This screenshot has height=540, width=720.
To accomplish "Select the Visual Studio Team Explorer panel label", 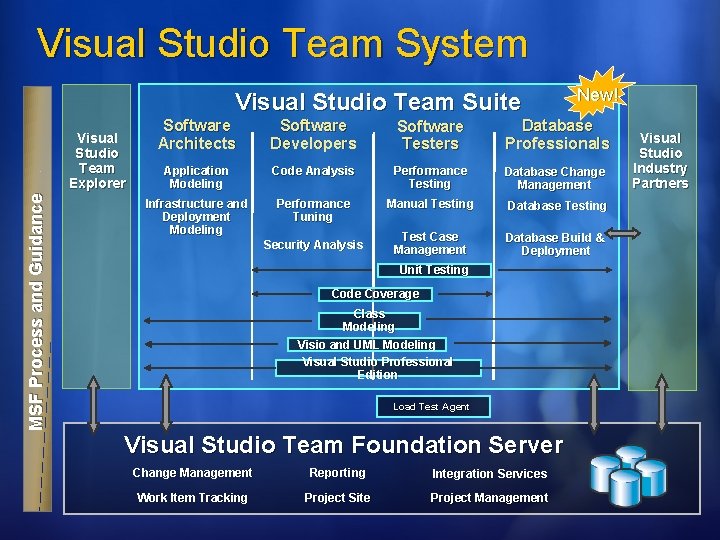I will [x=97, y=161].
